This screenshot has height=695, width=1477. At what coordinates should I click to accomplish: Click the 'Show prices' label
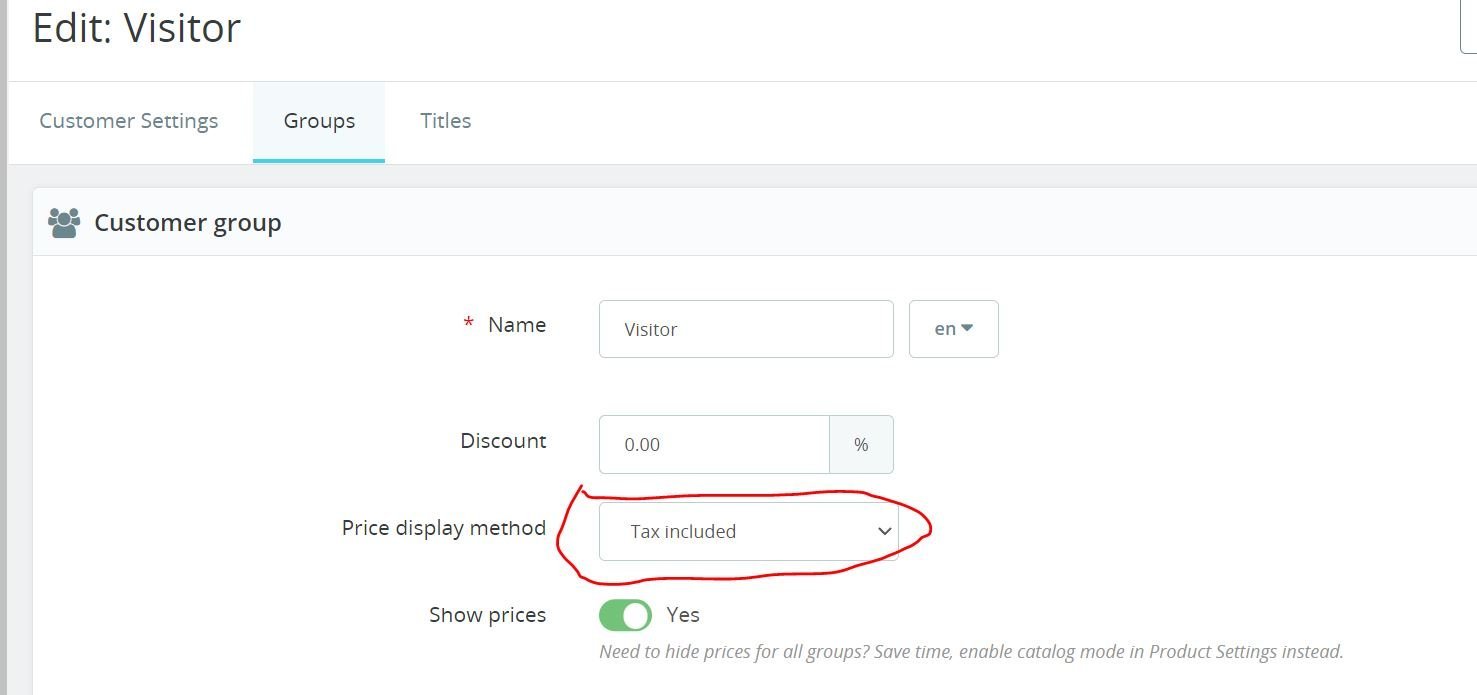pyautogui.click(x=487, y=615)
